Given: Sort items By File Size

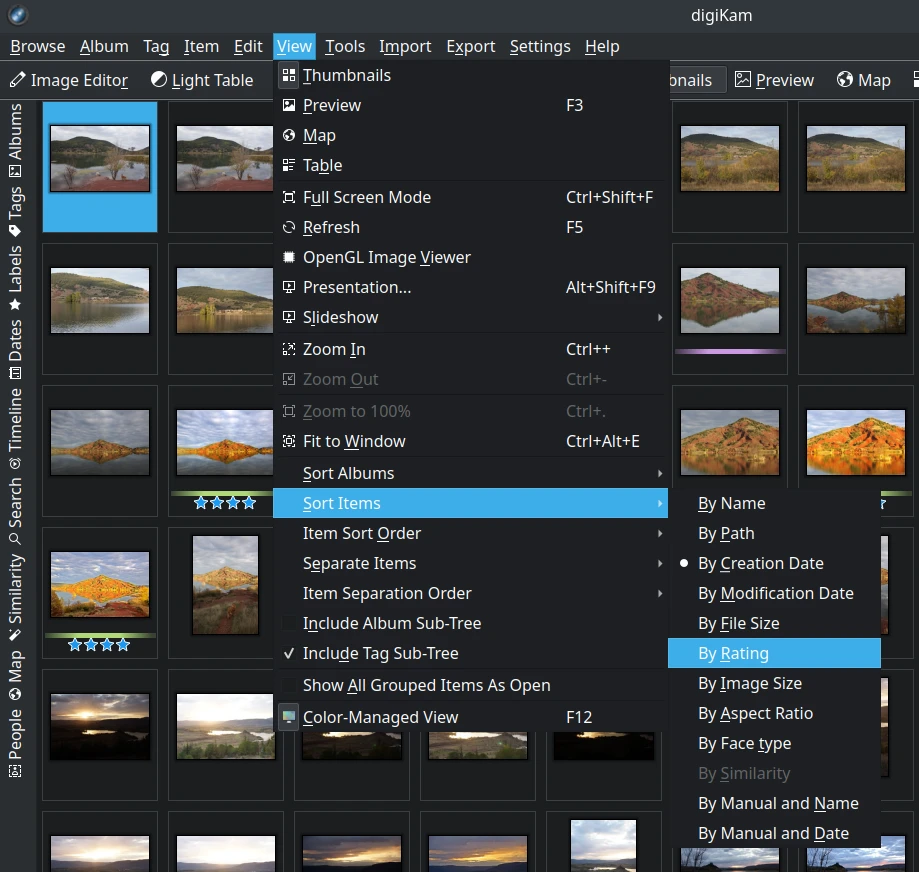Looking at the screenshot, I should point(774,623).
